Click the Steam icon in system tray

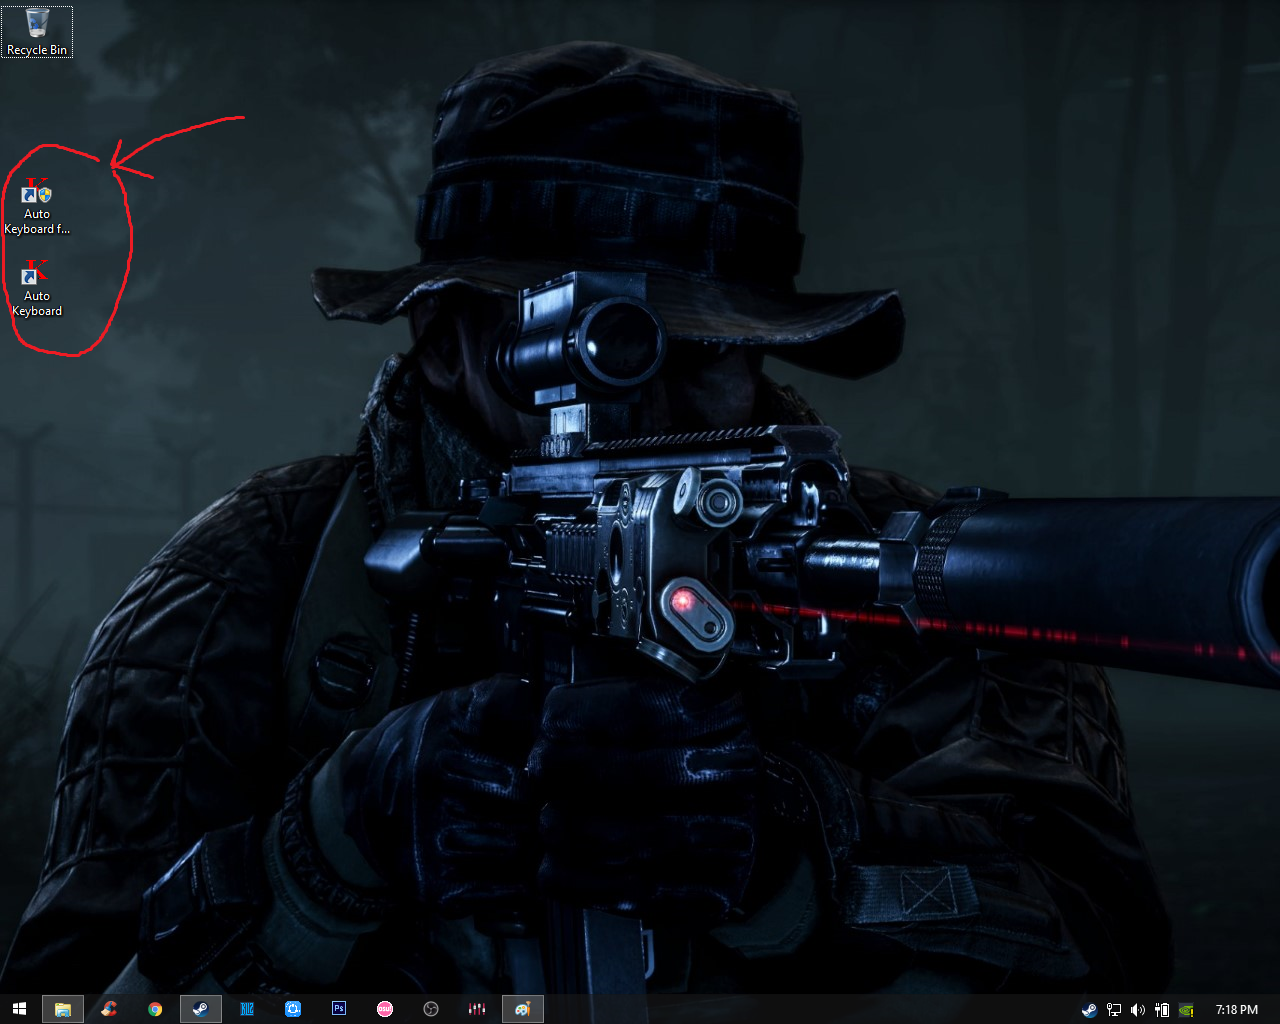click(x=1089, y=1010)
